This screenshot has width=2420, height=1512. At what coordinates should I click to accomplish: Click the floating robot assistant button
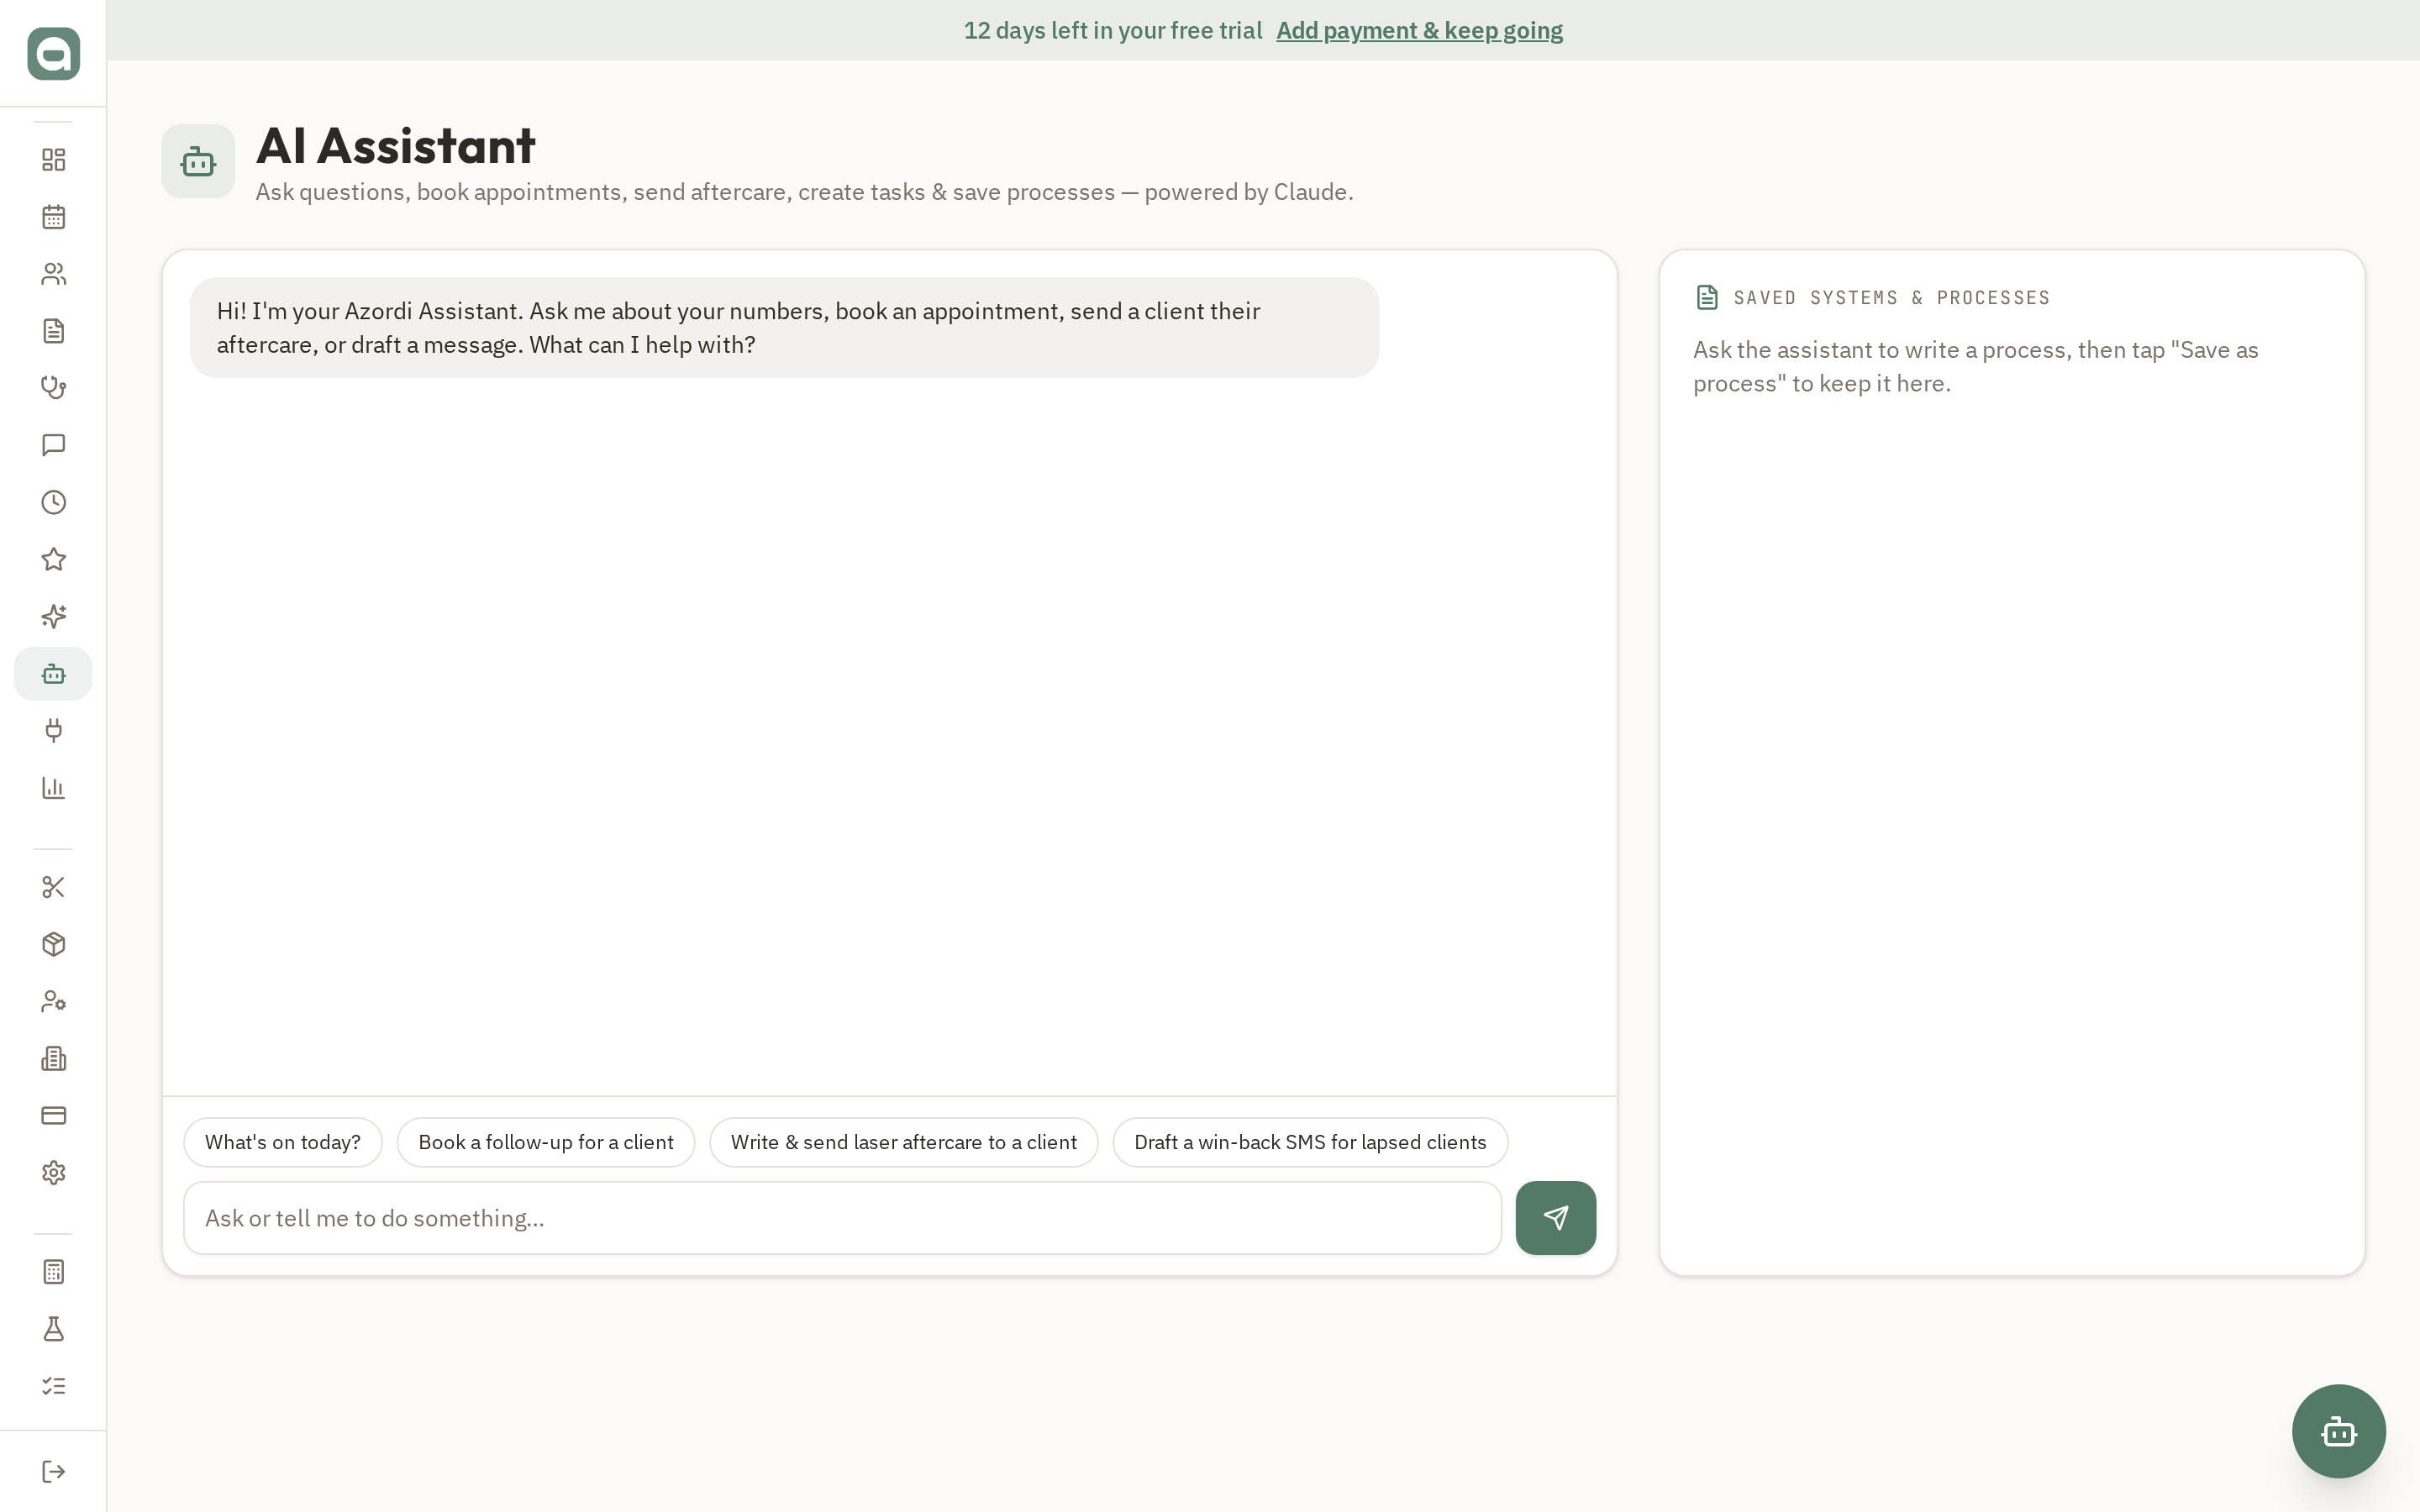[x=2338, y=1431]
